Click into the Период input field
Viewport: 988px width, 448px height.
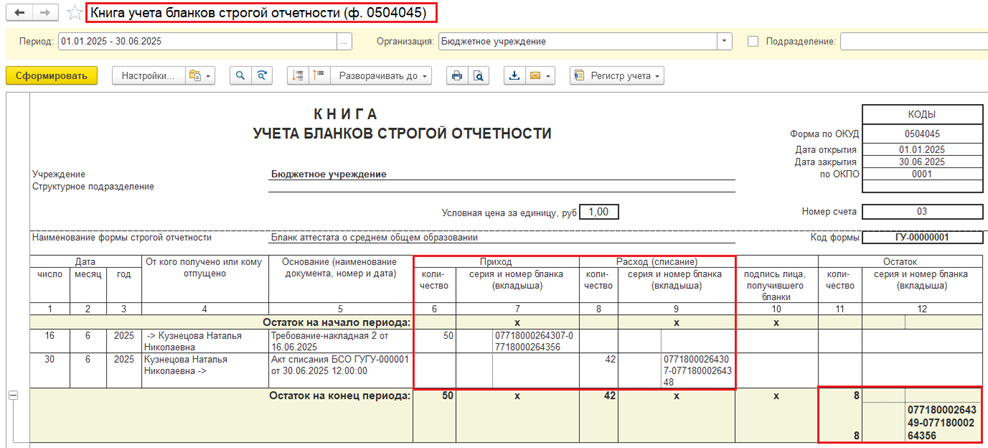[x=198, y=42]
